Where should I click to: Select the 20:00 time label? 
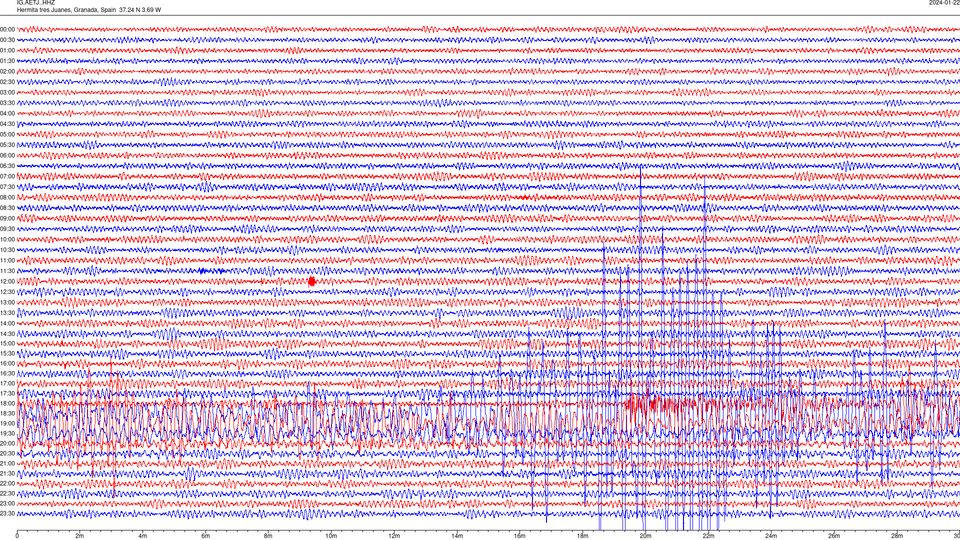(7, 443)
